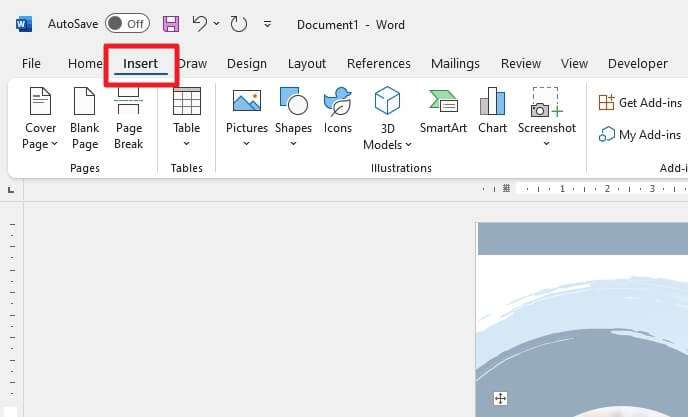Select the Insert ribbon tab
Image resolution: width=688 pixels, height=417 pixels.
point(140,64)
